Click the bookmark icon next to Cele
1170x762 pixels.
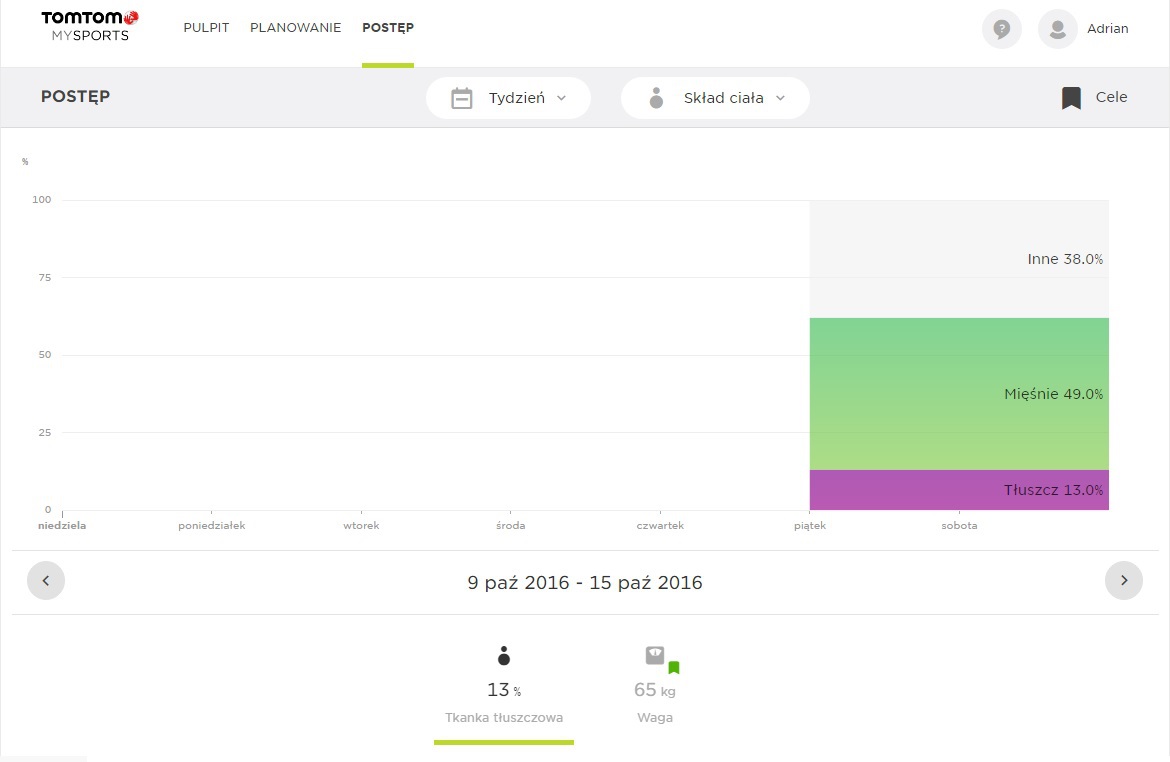pos(1072,98)
